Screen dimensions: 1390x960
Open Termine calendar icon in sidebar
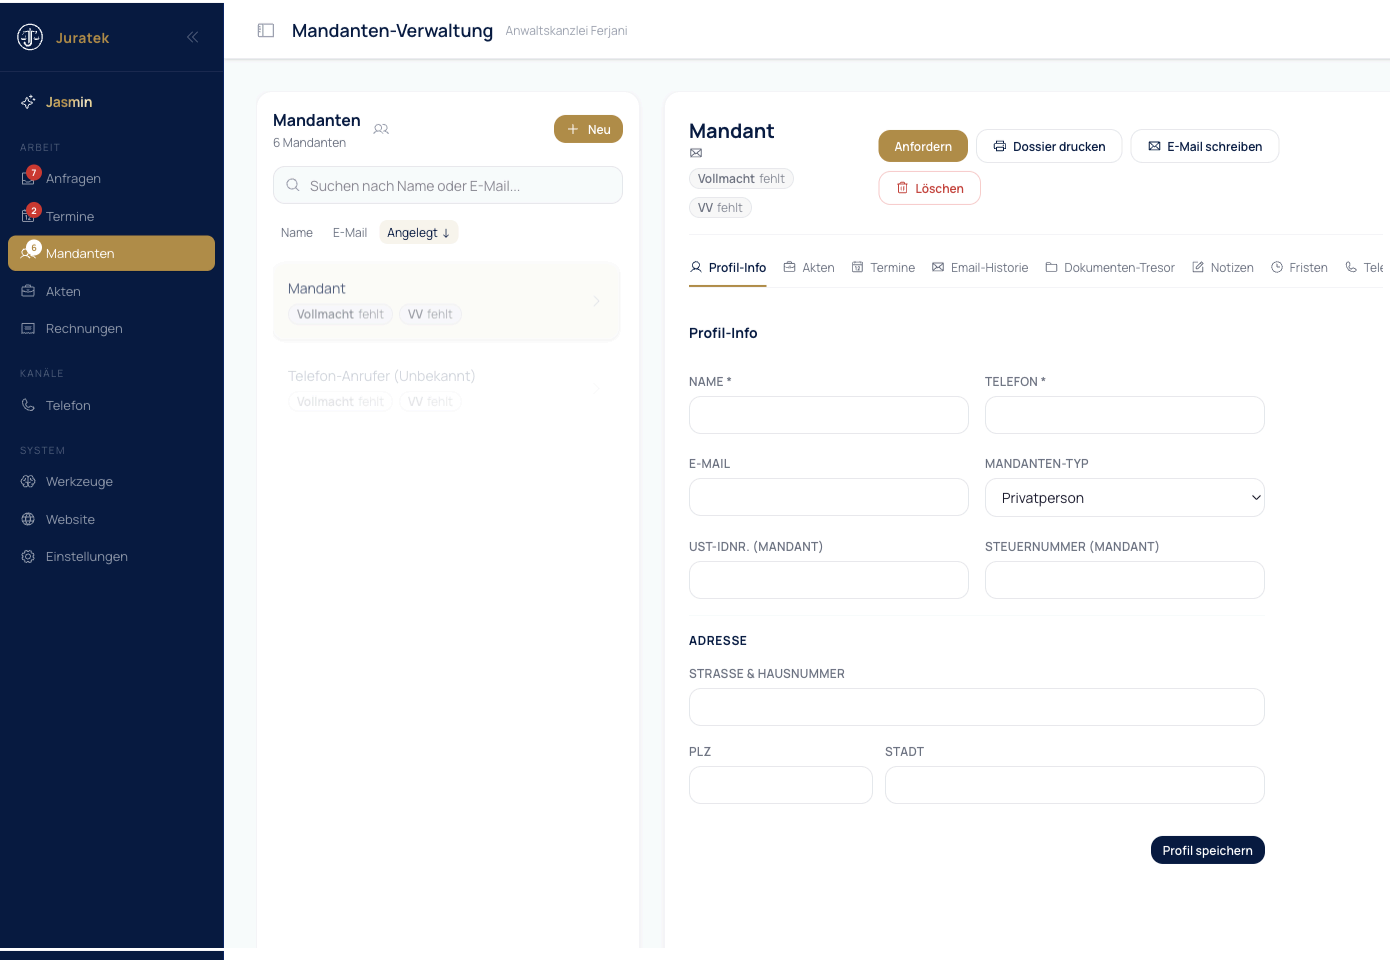tap(28, 216)
